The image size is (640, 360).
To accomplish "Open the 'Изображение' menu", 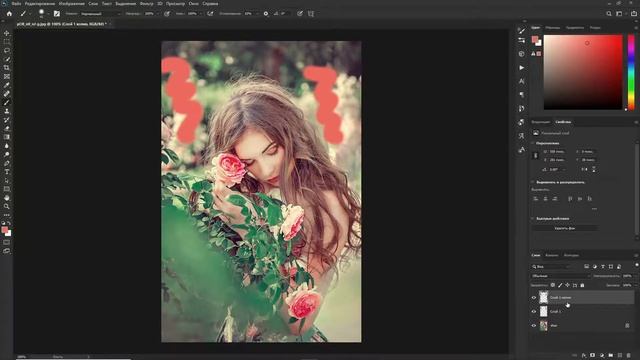I will pos(71,3).
